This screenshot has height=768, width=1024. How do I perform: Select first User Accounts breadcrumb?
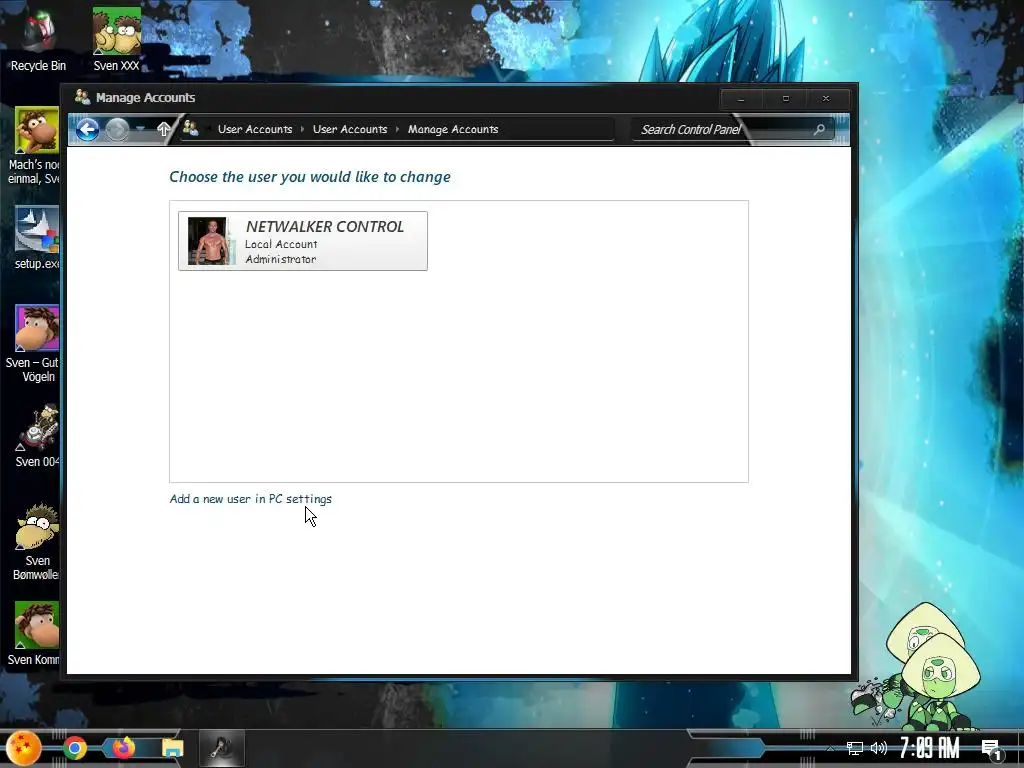tap(255, 129)
